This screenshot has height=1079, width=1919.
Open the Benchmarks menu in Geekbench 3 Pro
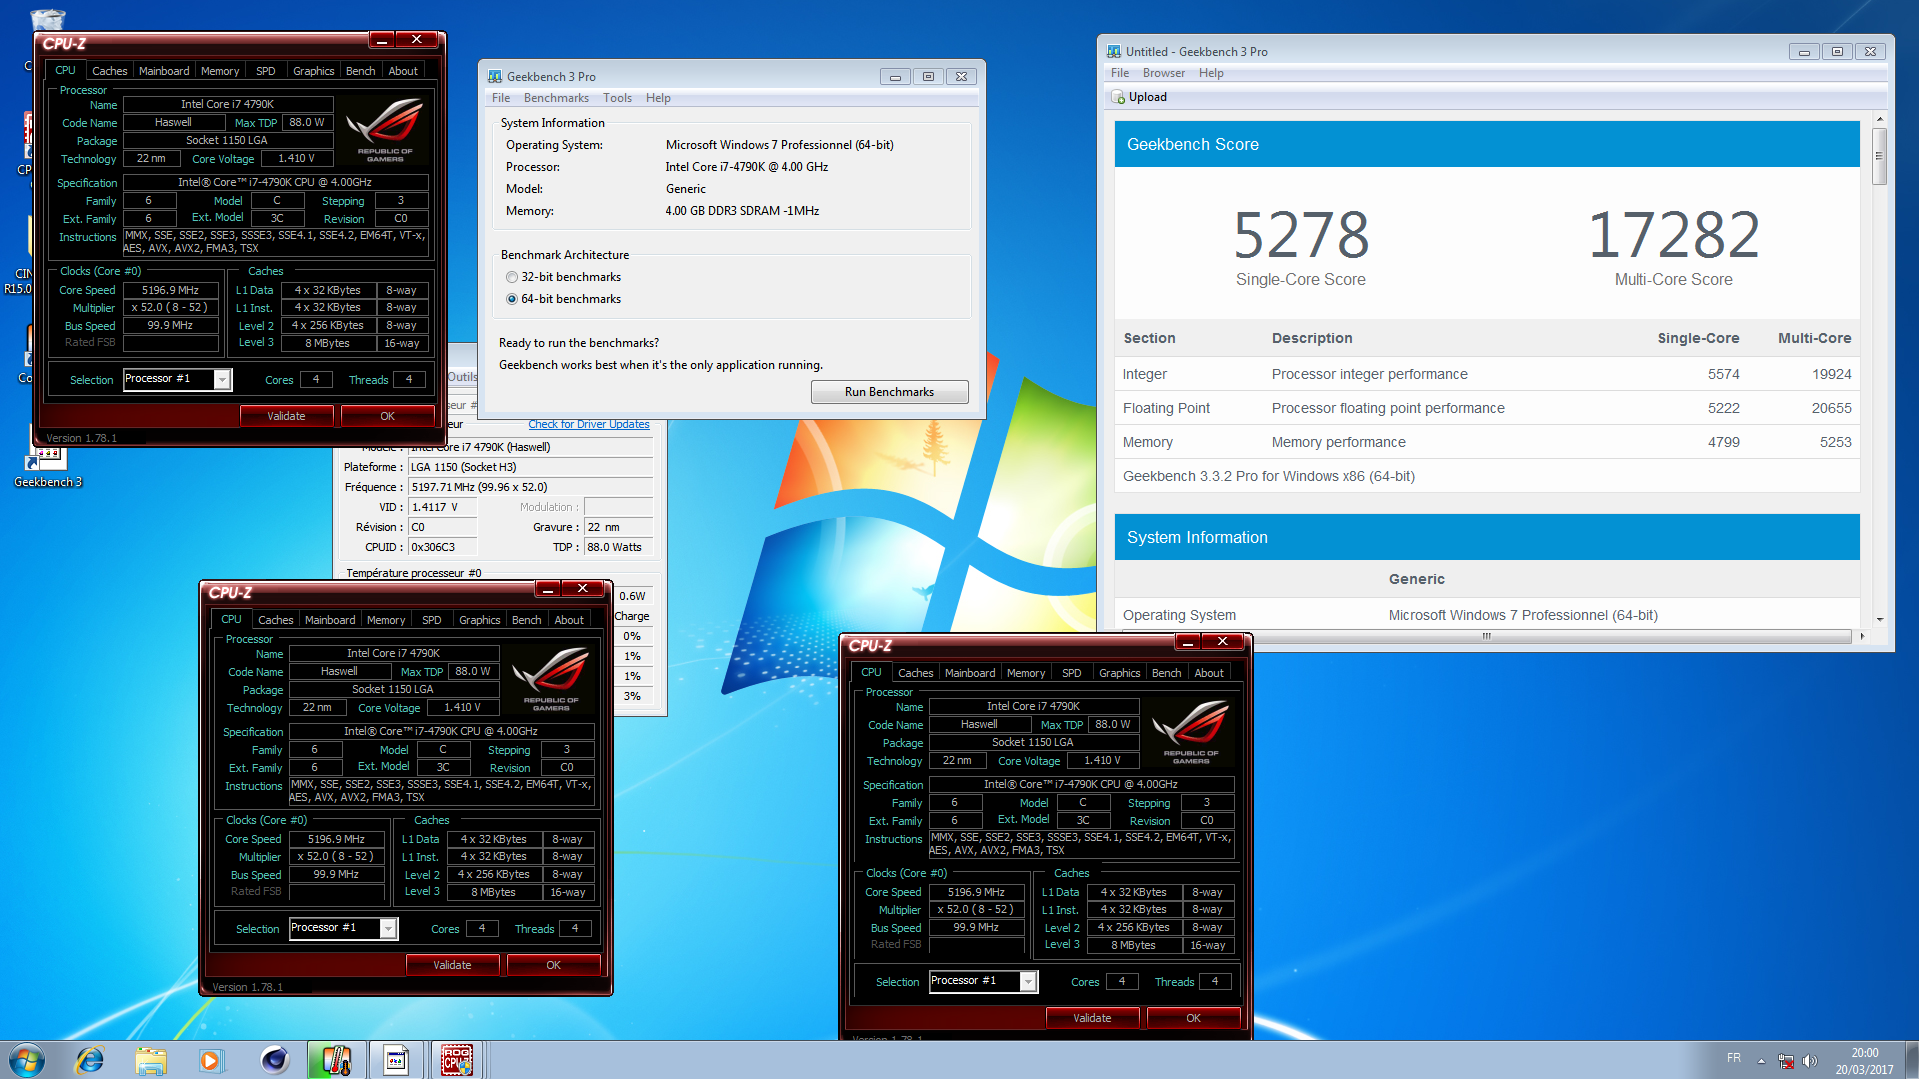click(x=556, y=98)
